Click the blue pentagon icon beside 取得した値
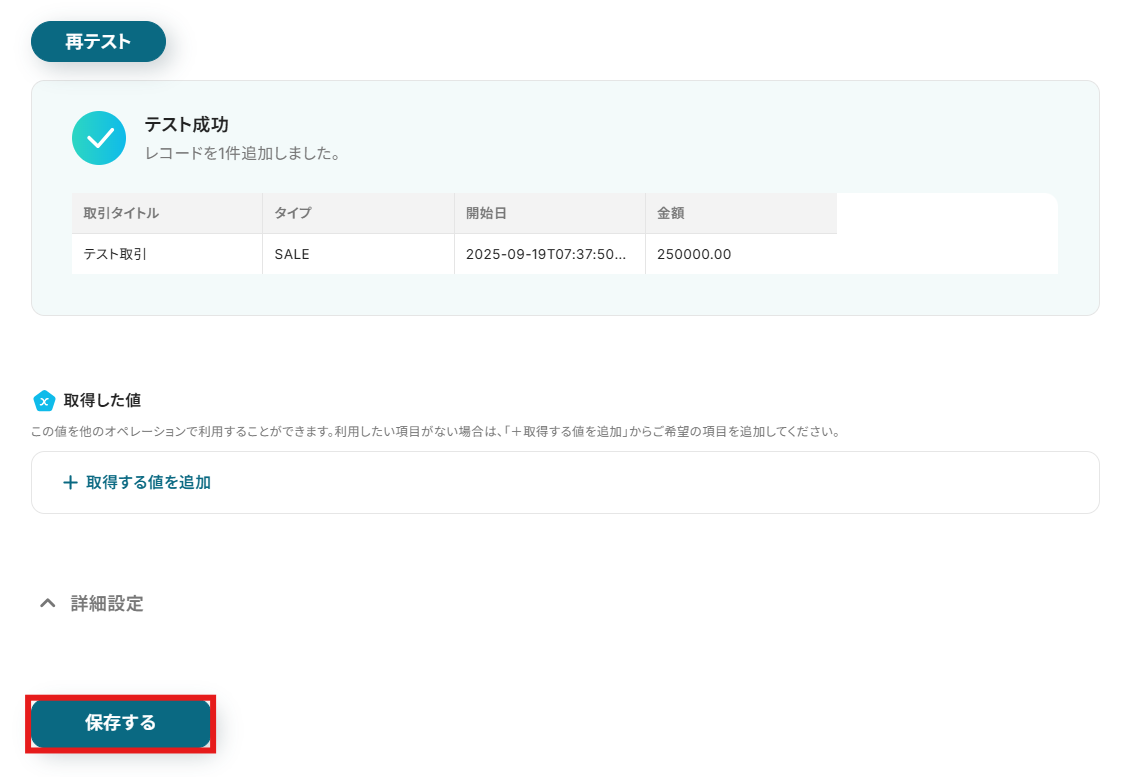Image resolution: width=1129 pixels, height=777 pixels. [x=44, y=400]
